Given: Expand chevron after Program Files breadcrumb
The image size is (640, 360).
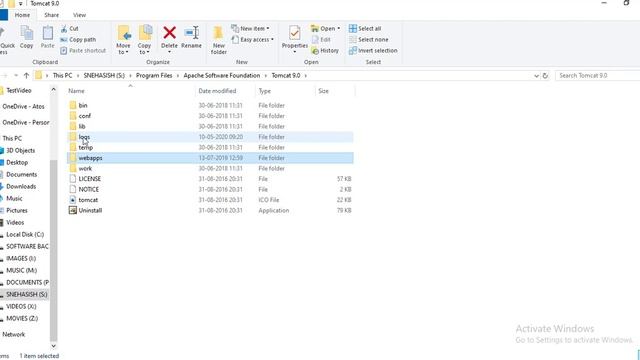Looking at the screenshot, I should pos(178,76).
